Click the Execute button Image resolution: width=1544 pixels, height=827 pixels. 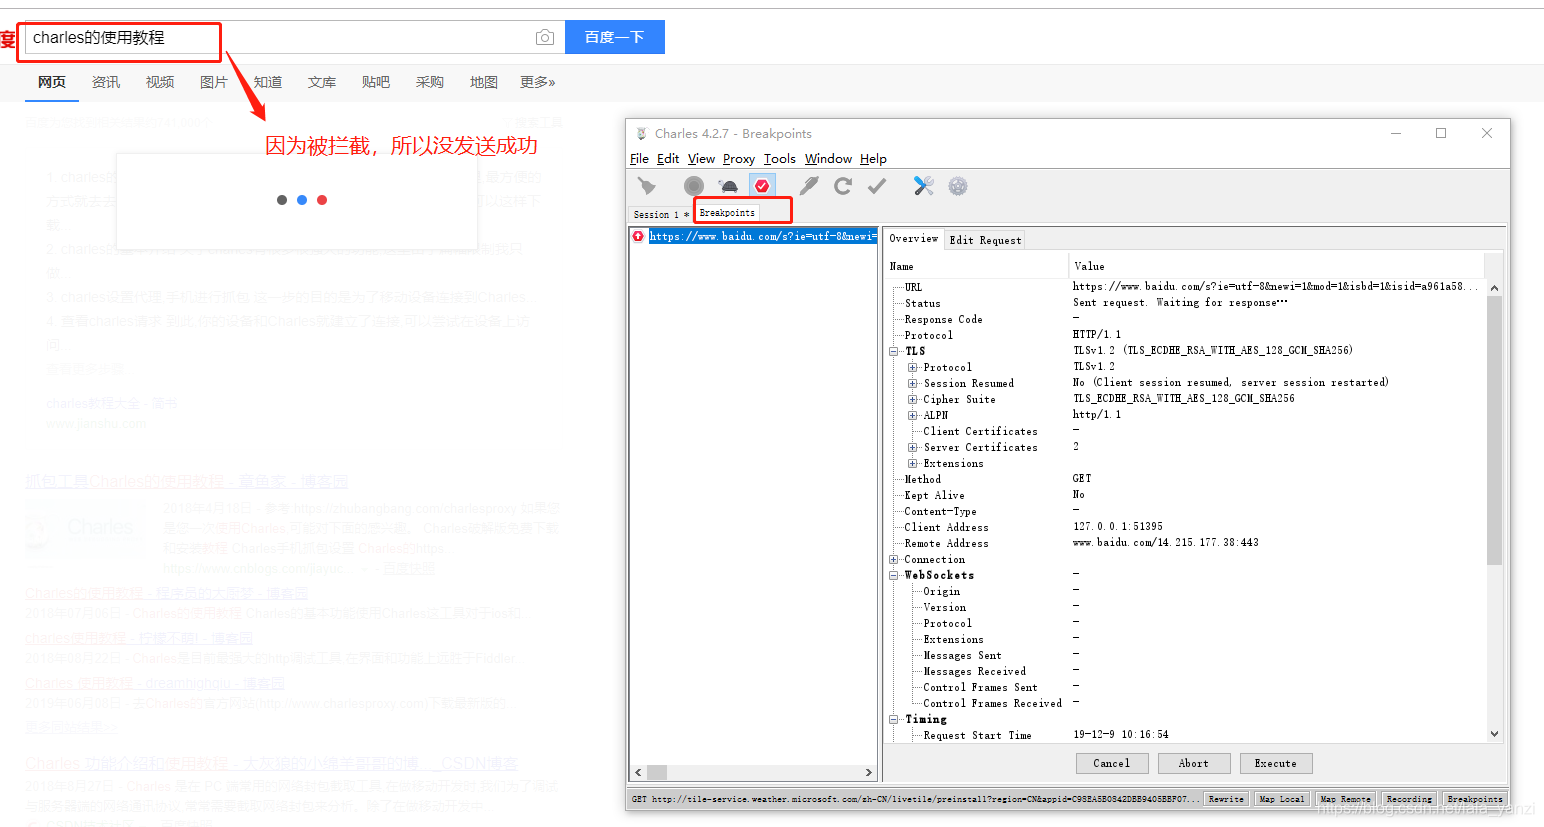point(1275,763)
